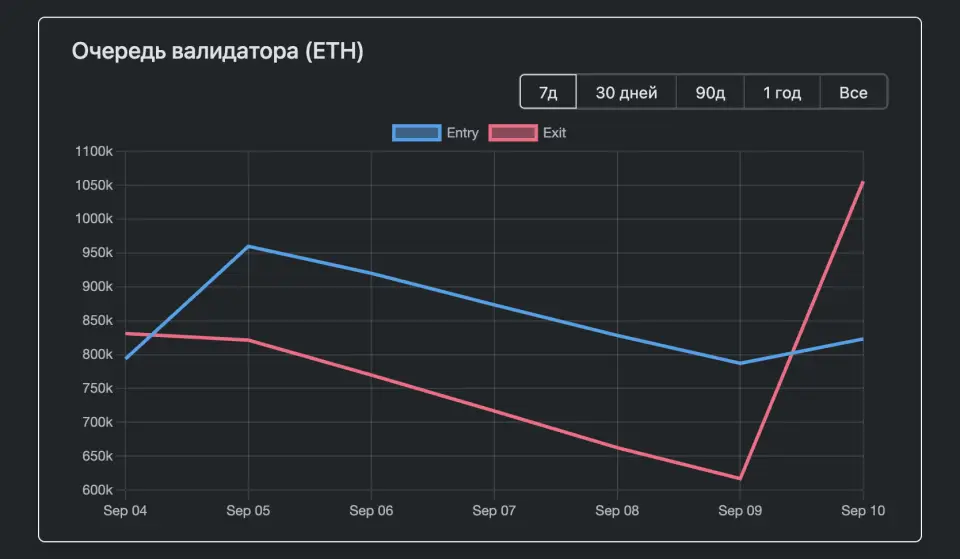Click the blue Entry legend swatch
This screenshot has height=559, width=960.
[416, 132]
